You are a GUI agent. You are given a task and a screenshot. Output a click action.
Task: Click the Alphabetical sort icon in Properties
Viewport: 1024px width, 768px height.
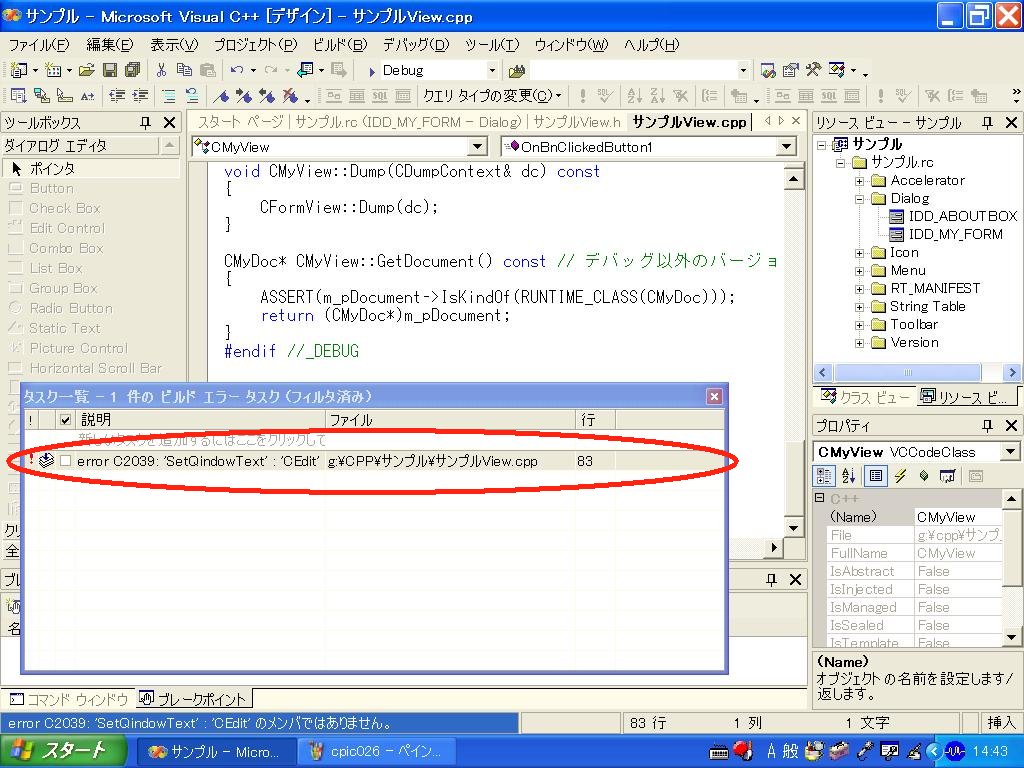[x=848, y=476]
